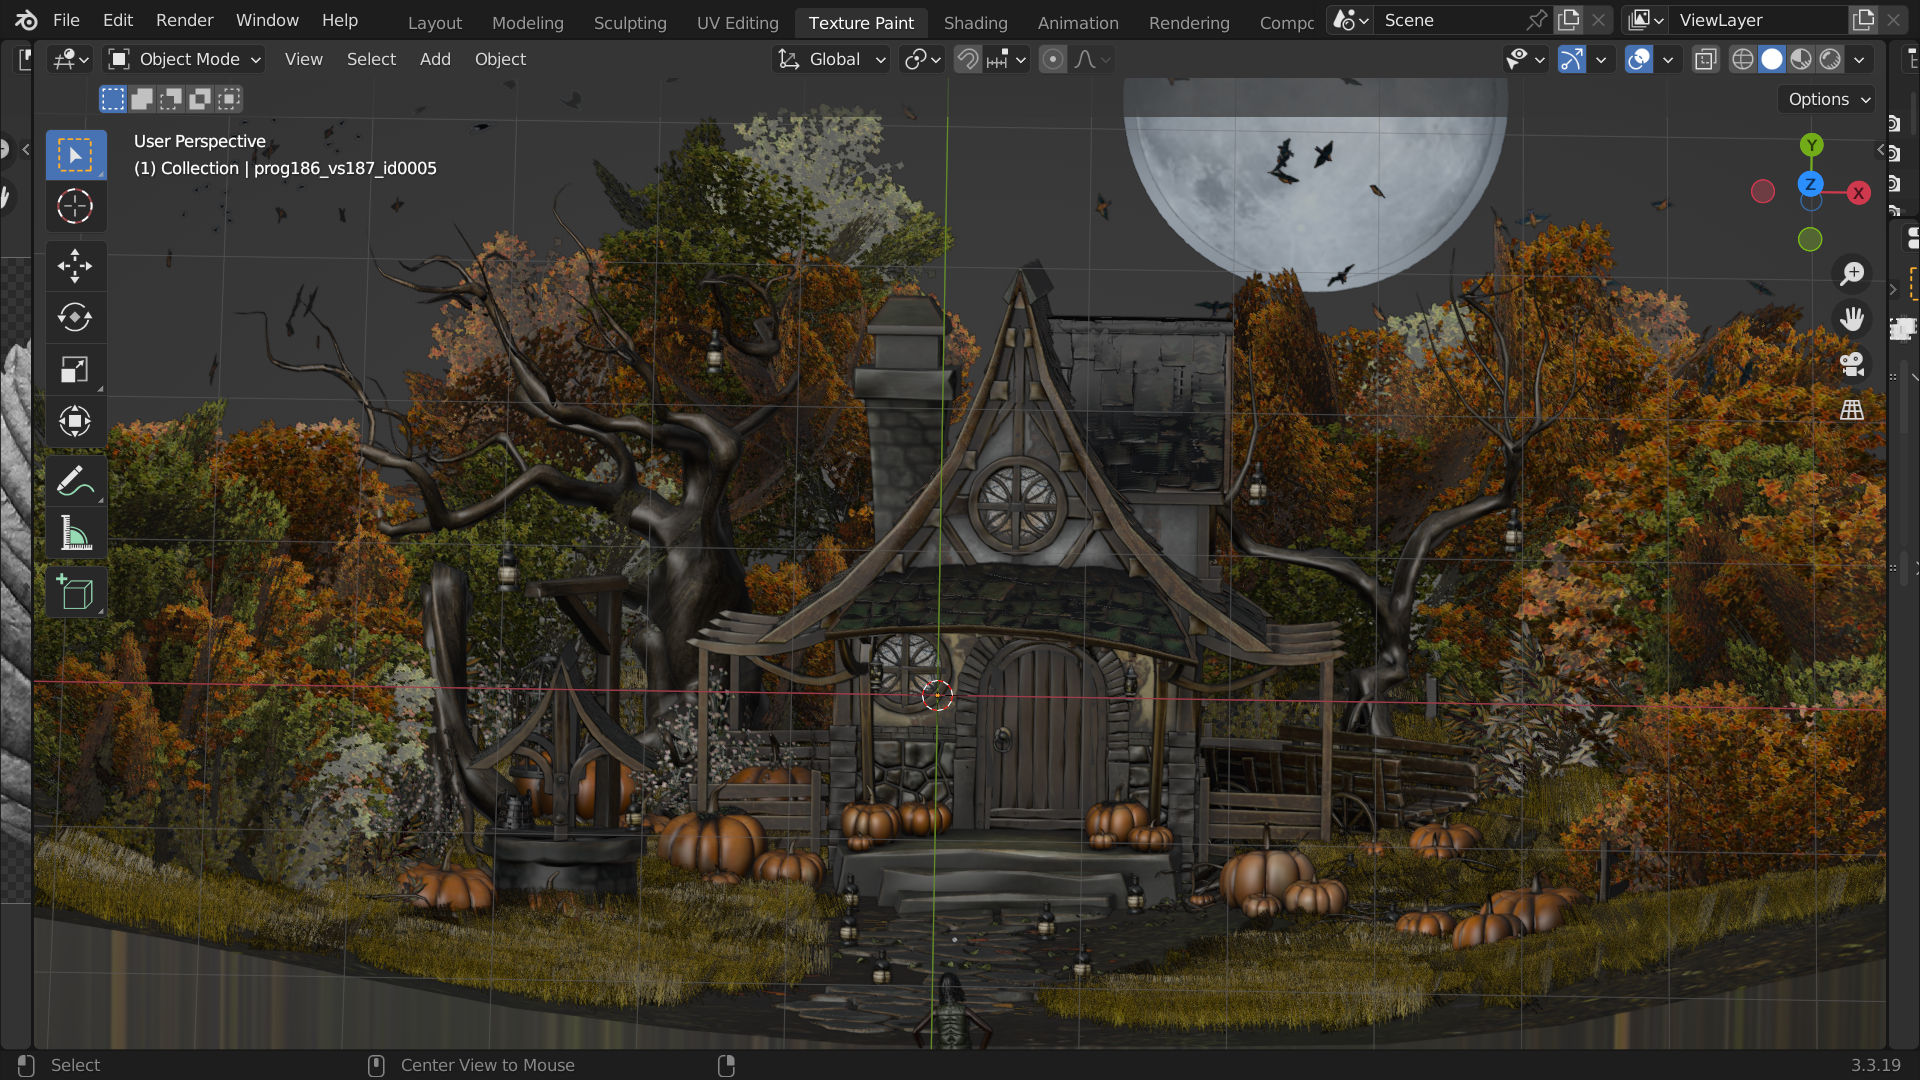
Task: Open the Window menu
Action: (267, 20)
